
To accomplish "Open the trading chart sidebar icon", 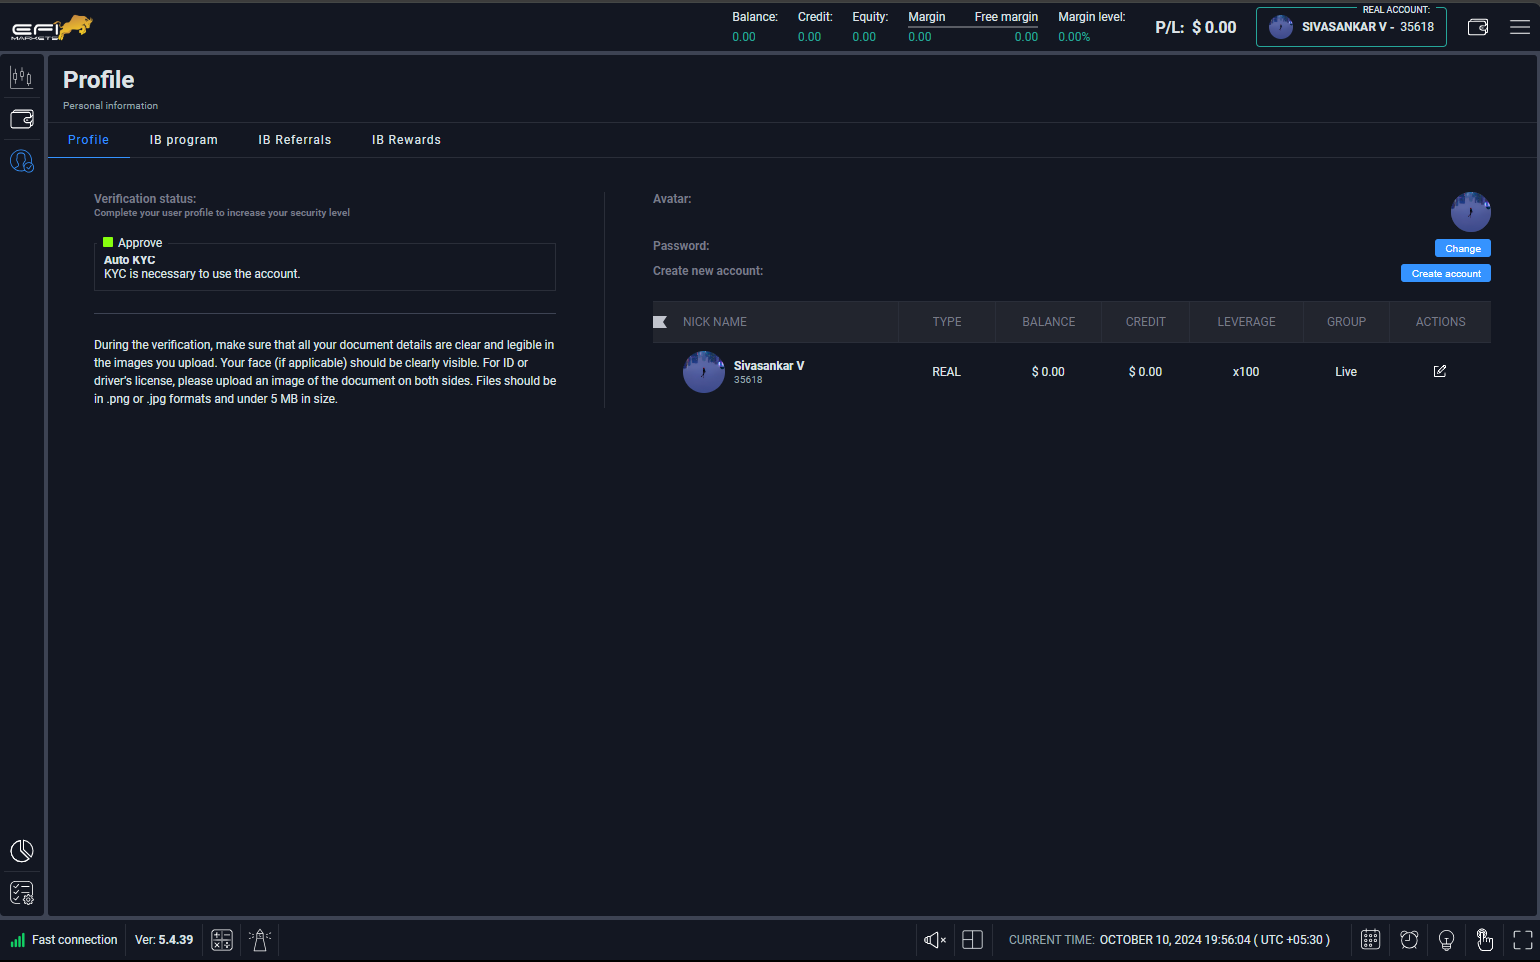I will point(22,77).
